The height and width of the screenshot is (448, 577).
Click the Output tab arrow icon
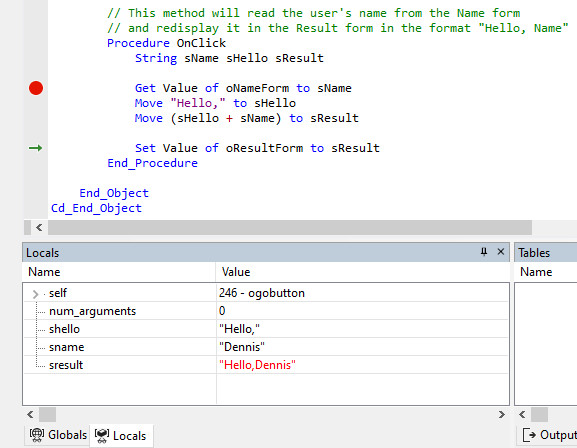pos(529,435)
